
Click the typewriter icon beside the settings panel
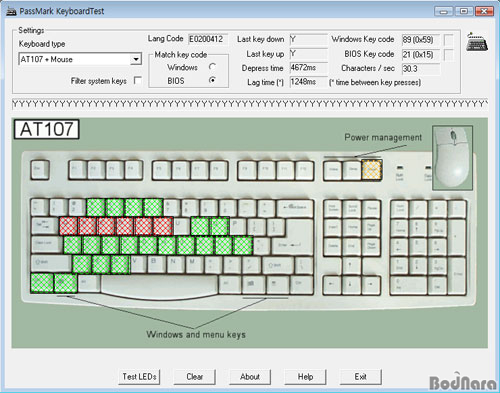point(477,42)
